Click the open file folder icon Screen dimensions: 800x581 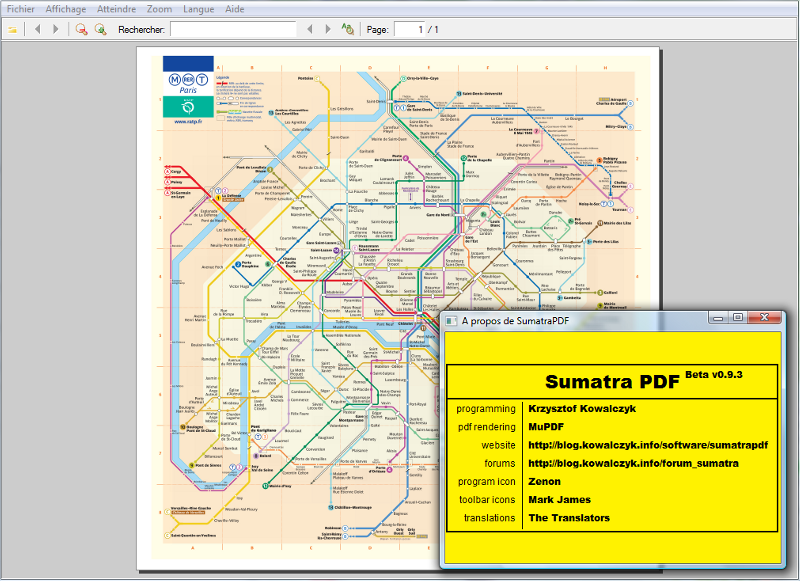[12, 30]
